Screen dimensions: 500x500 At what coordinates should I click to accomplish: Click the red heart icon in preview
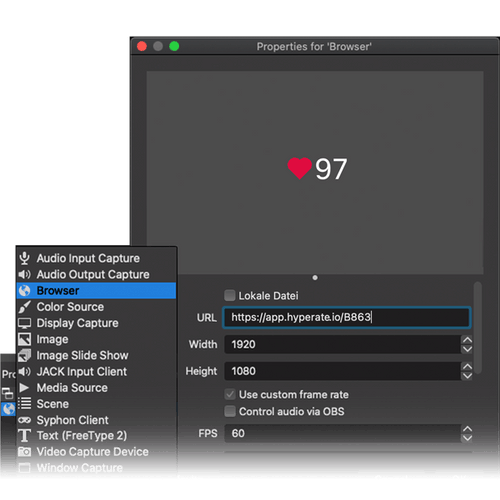click(300, 168)
